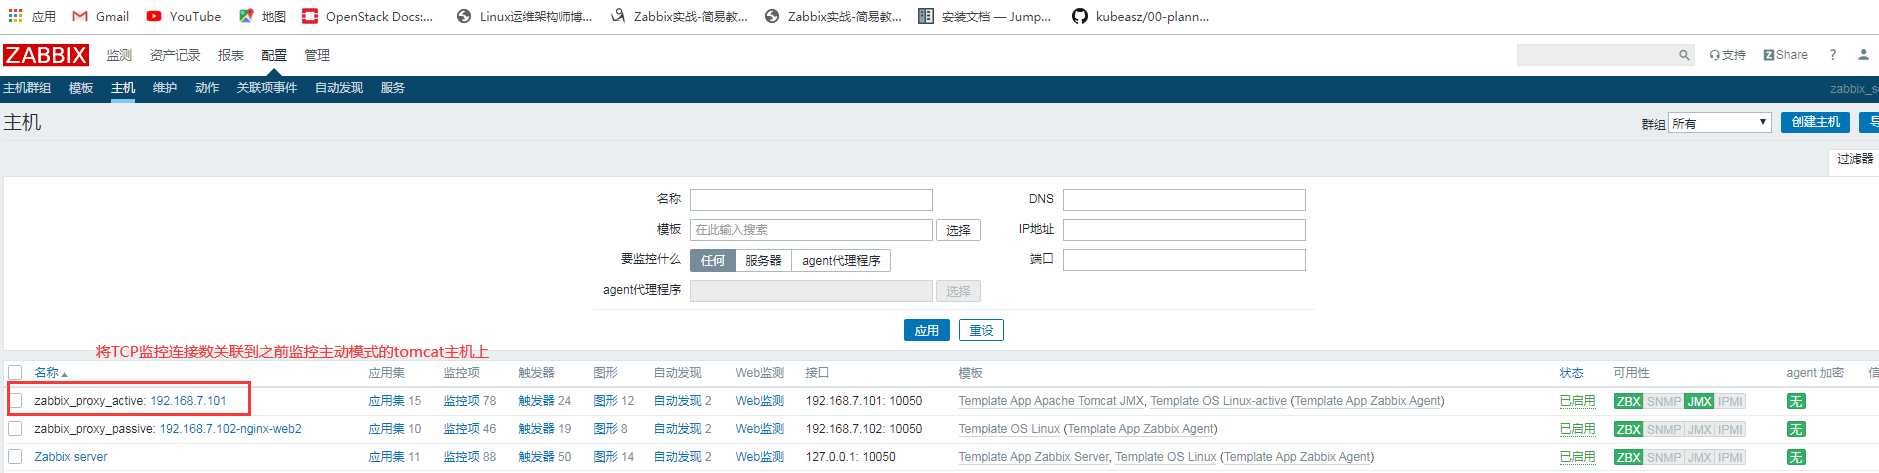This screenshot has height=473, width=1879.
Task: Expand the 群组 group dropdown
Action: coord(1720,123)
